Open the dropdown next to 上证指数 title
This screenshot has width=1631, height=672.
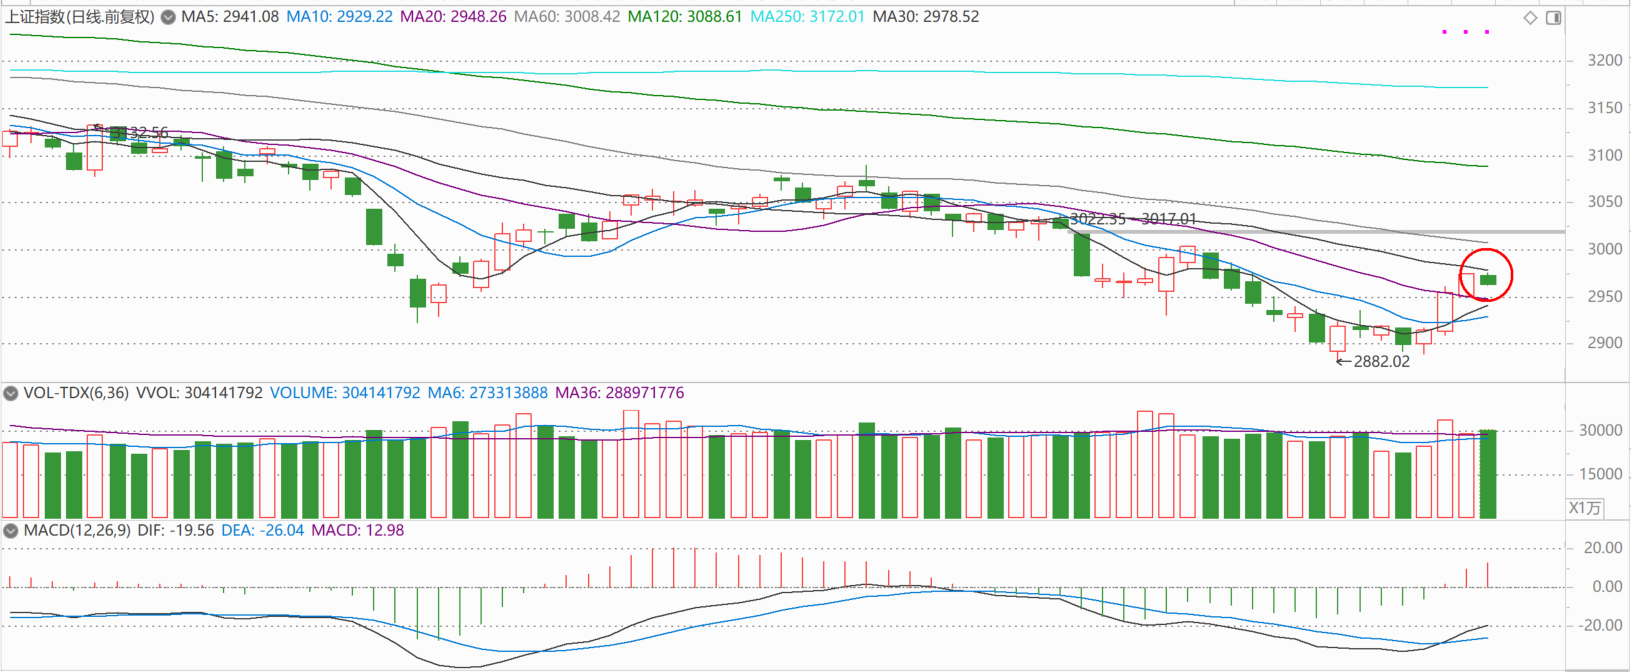pos(168,17)
